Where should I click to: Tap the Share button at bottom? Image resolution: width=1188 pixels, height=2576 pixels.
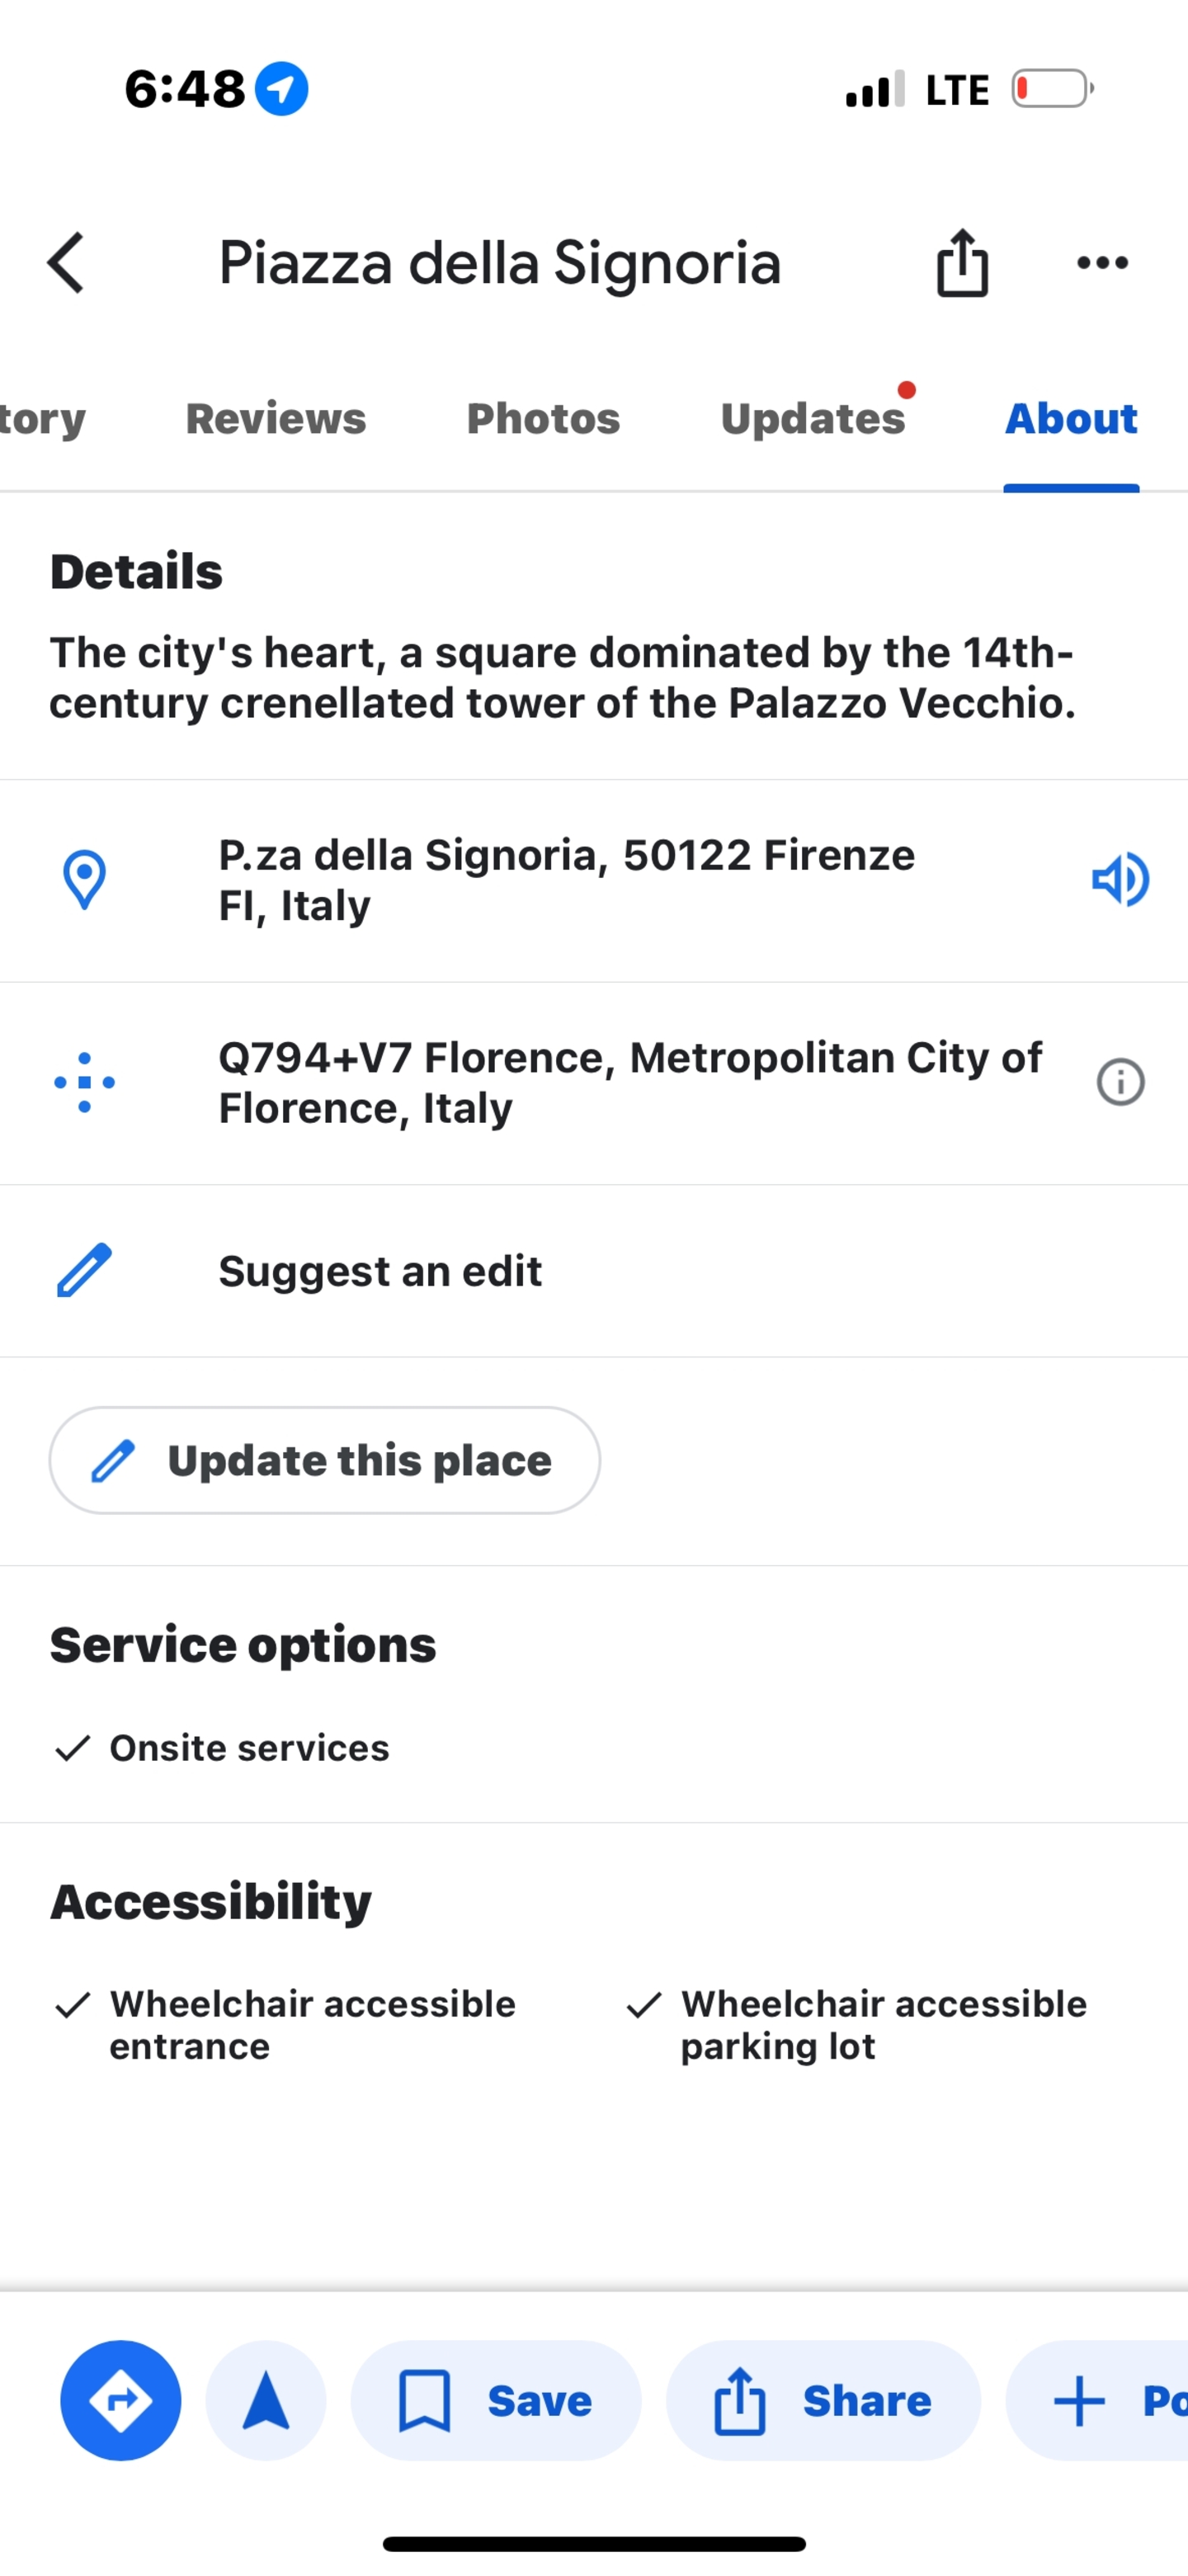tap(823, 2400)
